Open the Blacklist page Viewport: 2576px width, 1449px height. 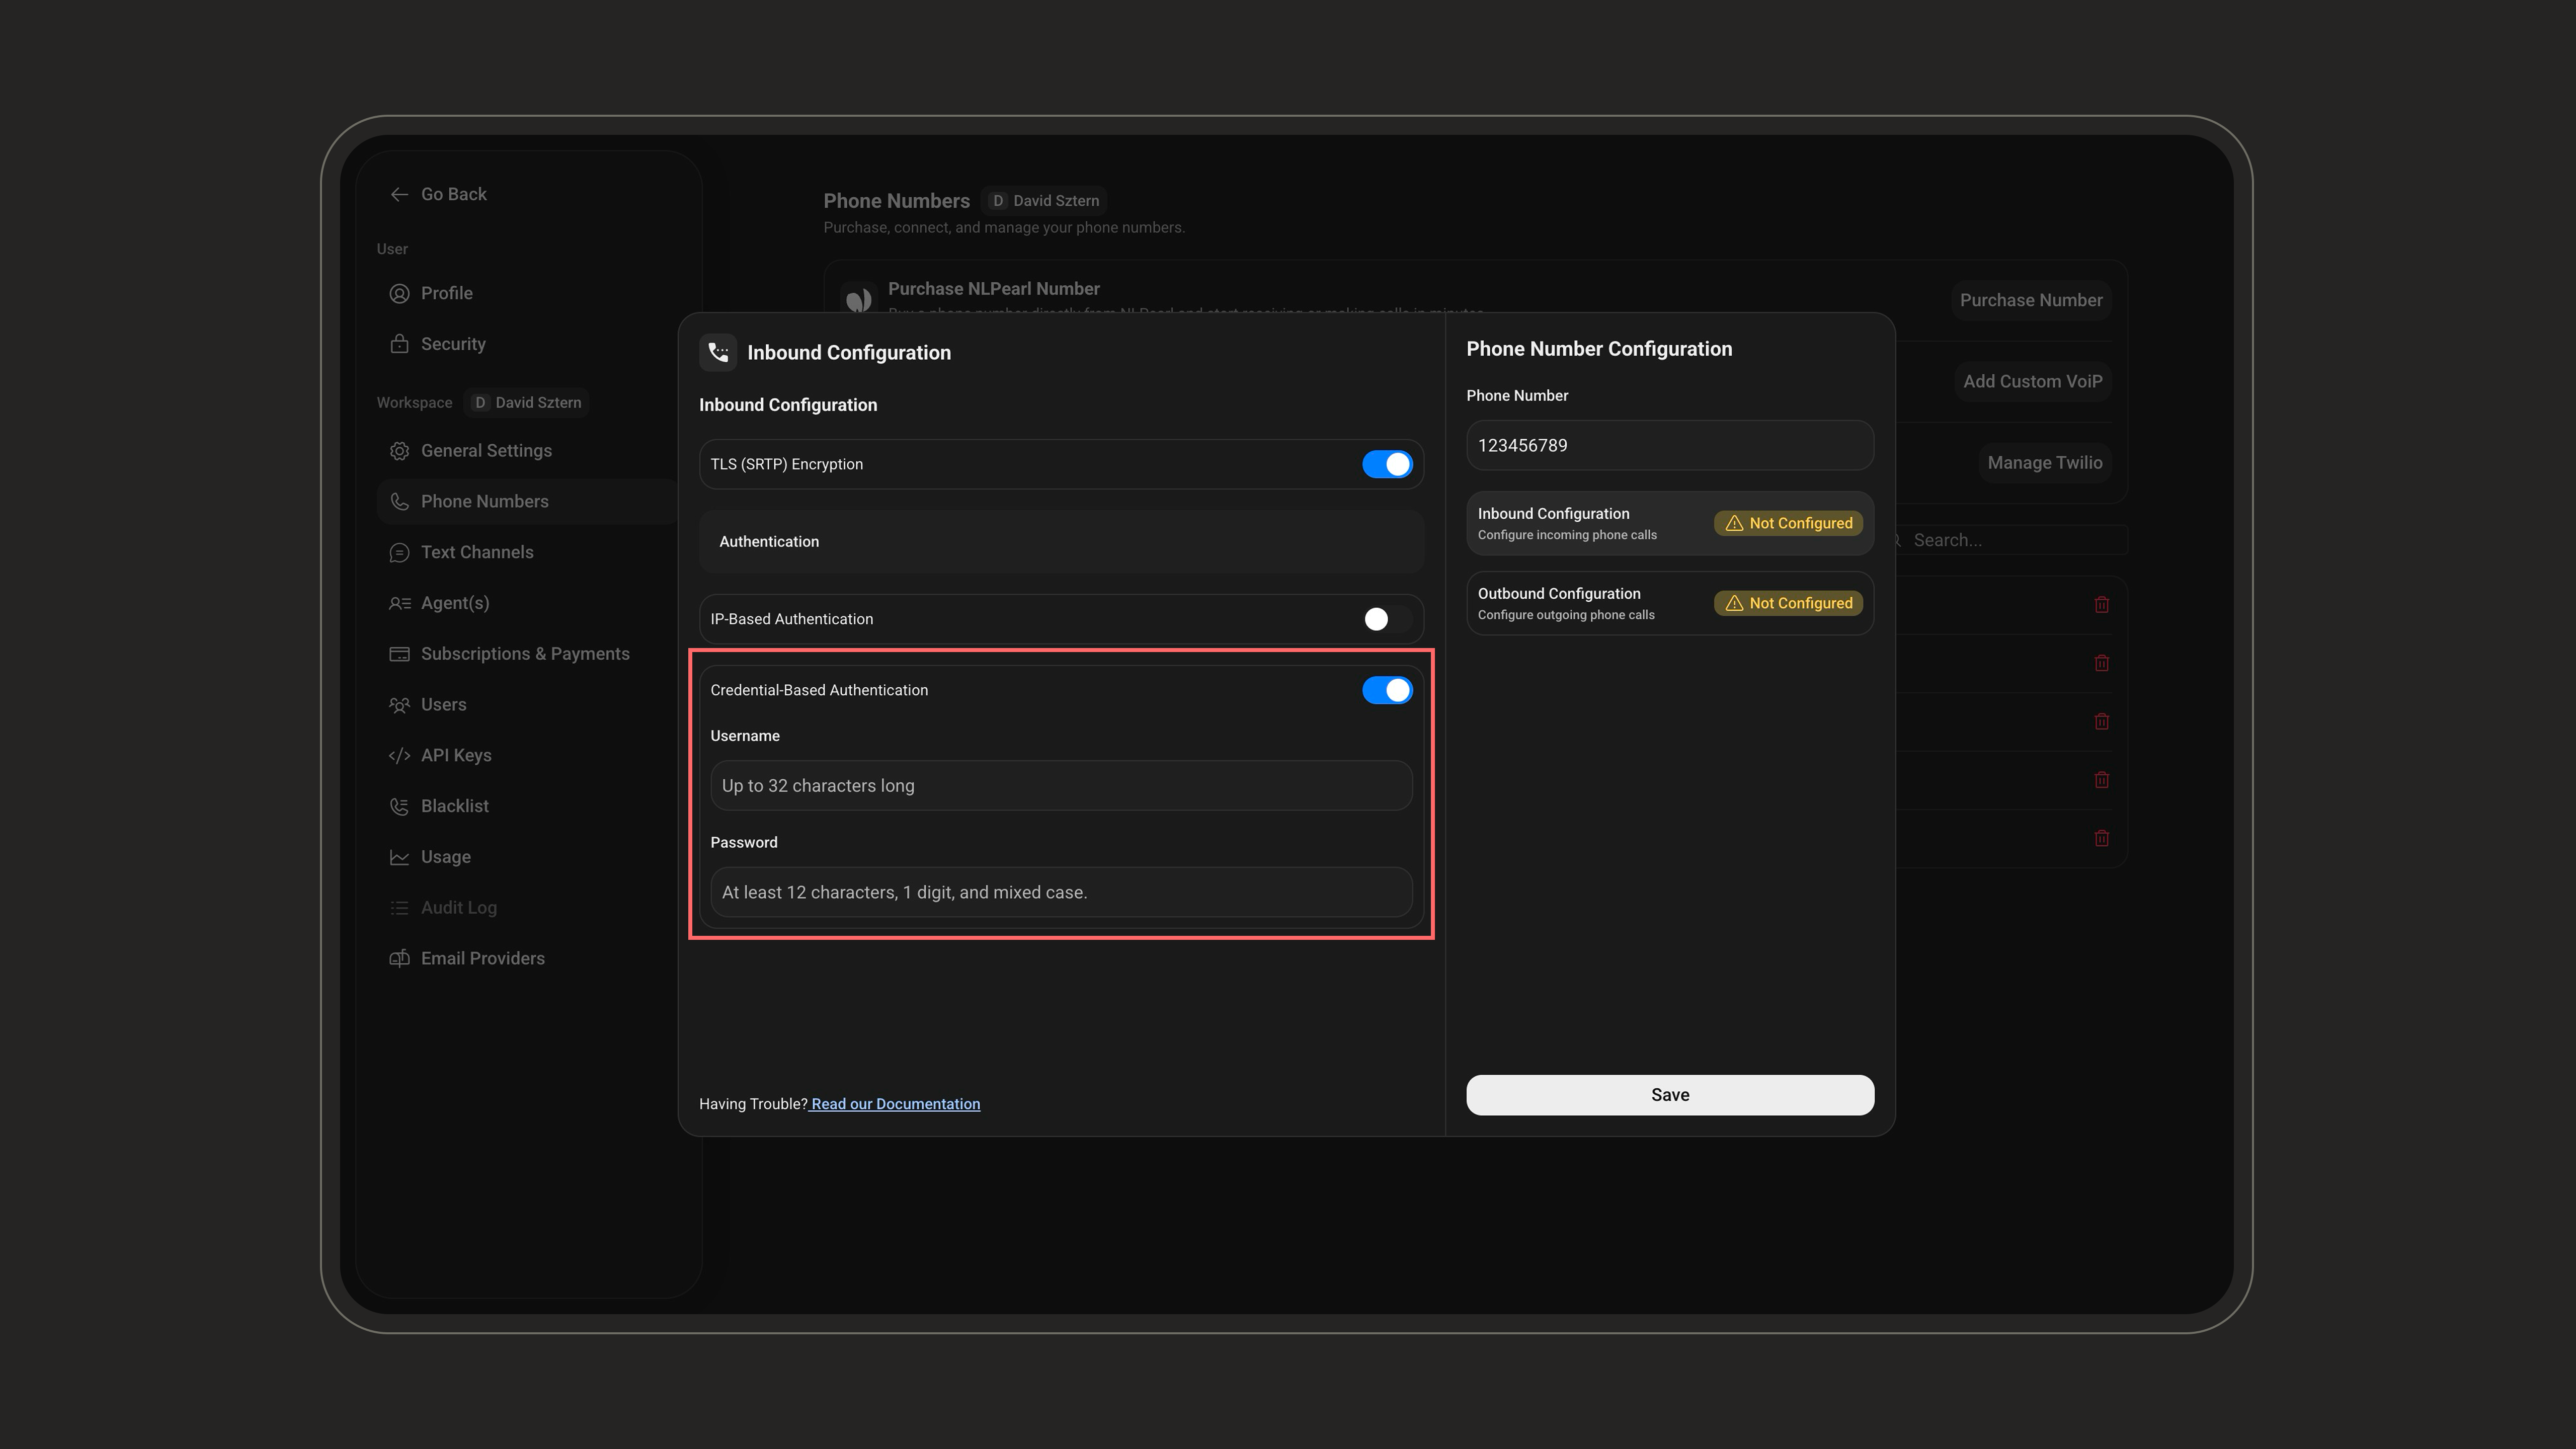coord(527,806)
